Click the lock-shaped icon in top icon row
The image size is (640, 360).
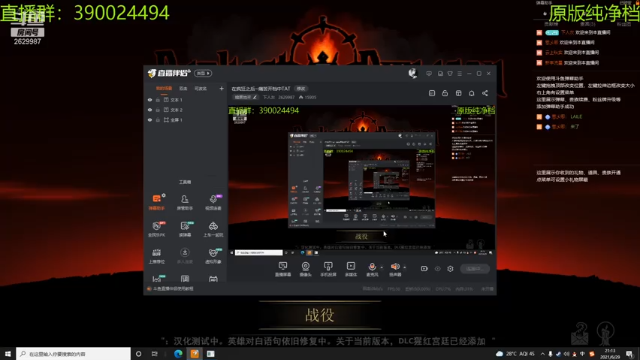tap(445, 93)
